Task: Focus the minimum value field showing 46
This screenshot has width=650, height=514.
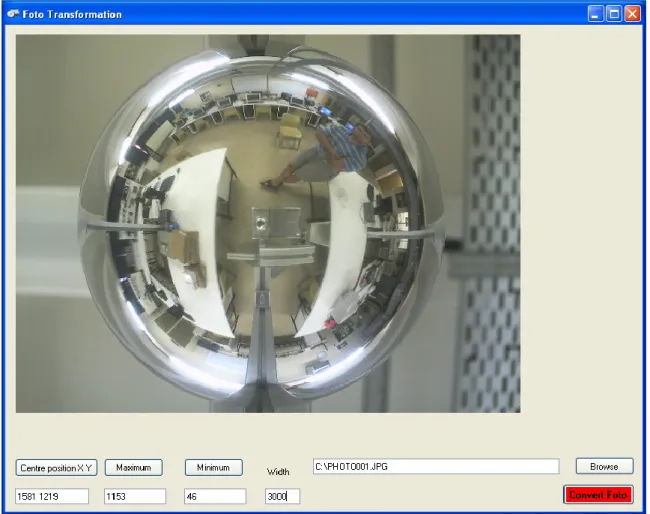Action: point(215,496)
